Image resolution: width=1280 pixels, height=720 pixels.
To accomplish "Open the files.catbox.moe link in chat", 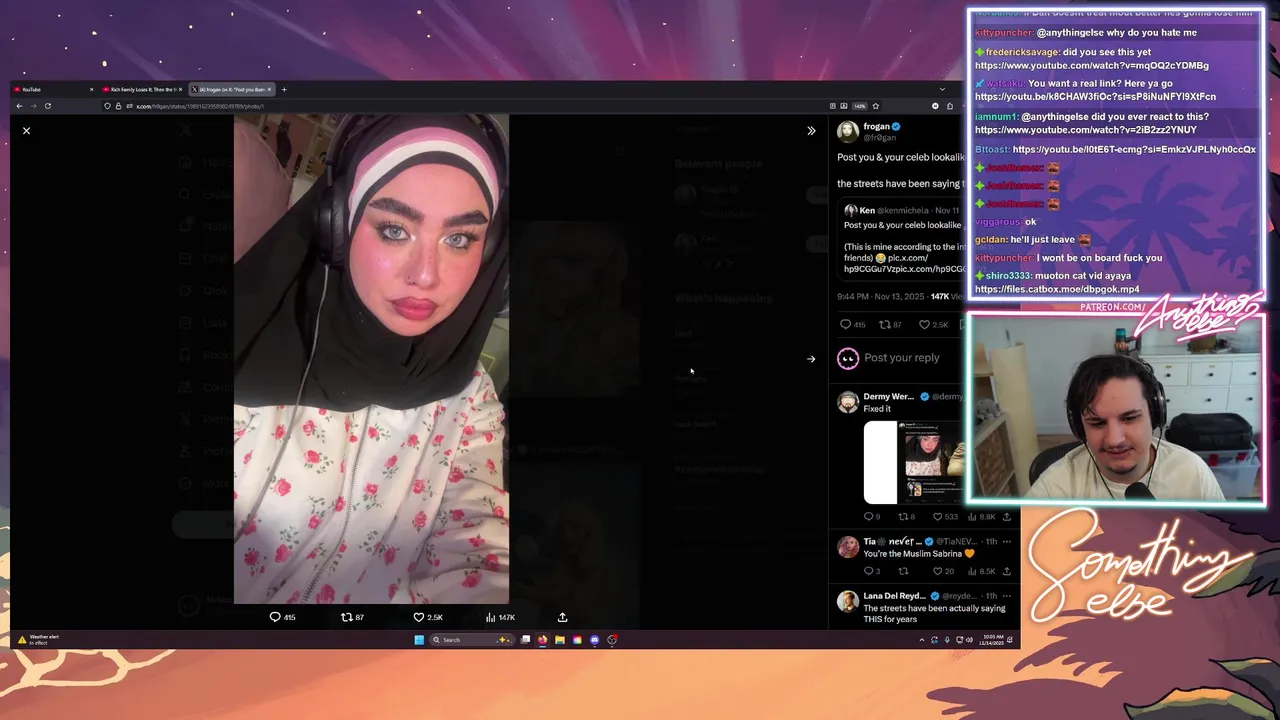I will click(x=1057, y=290).
